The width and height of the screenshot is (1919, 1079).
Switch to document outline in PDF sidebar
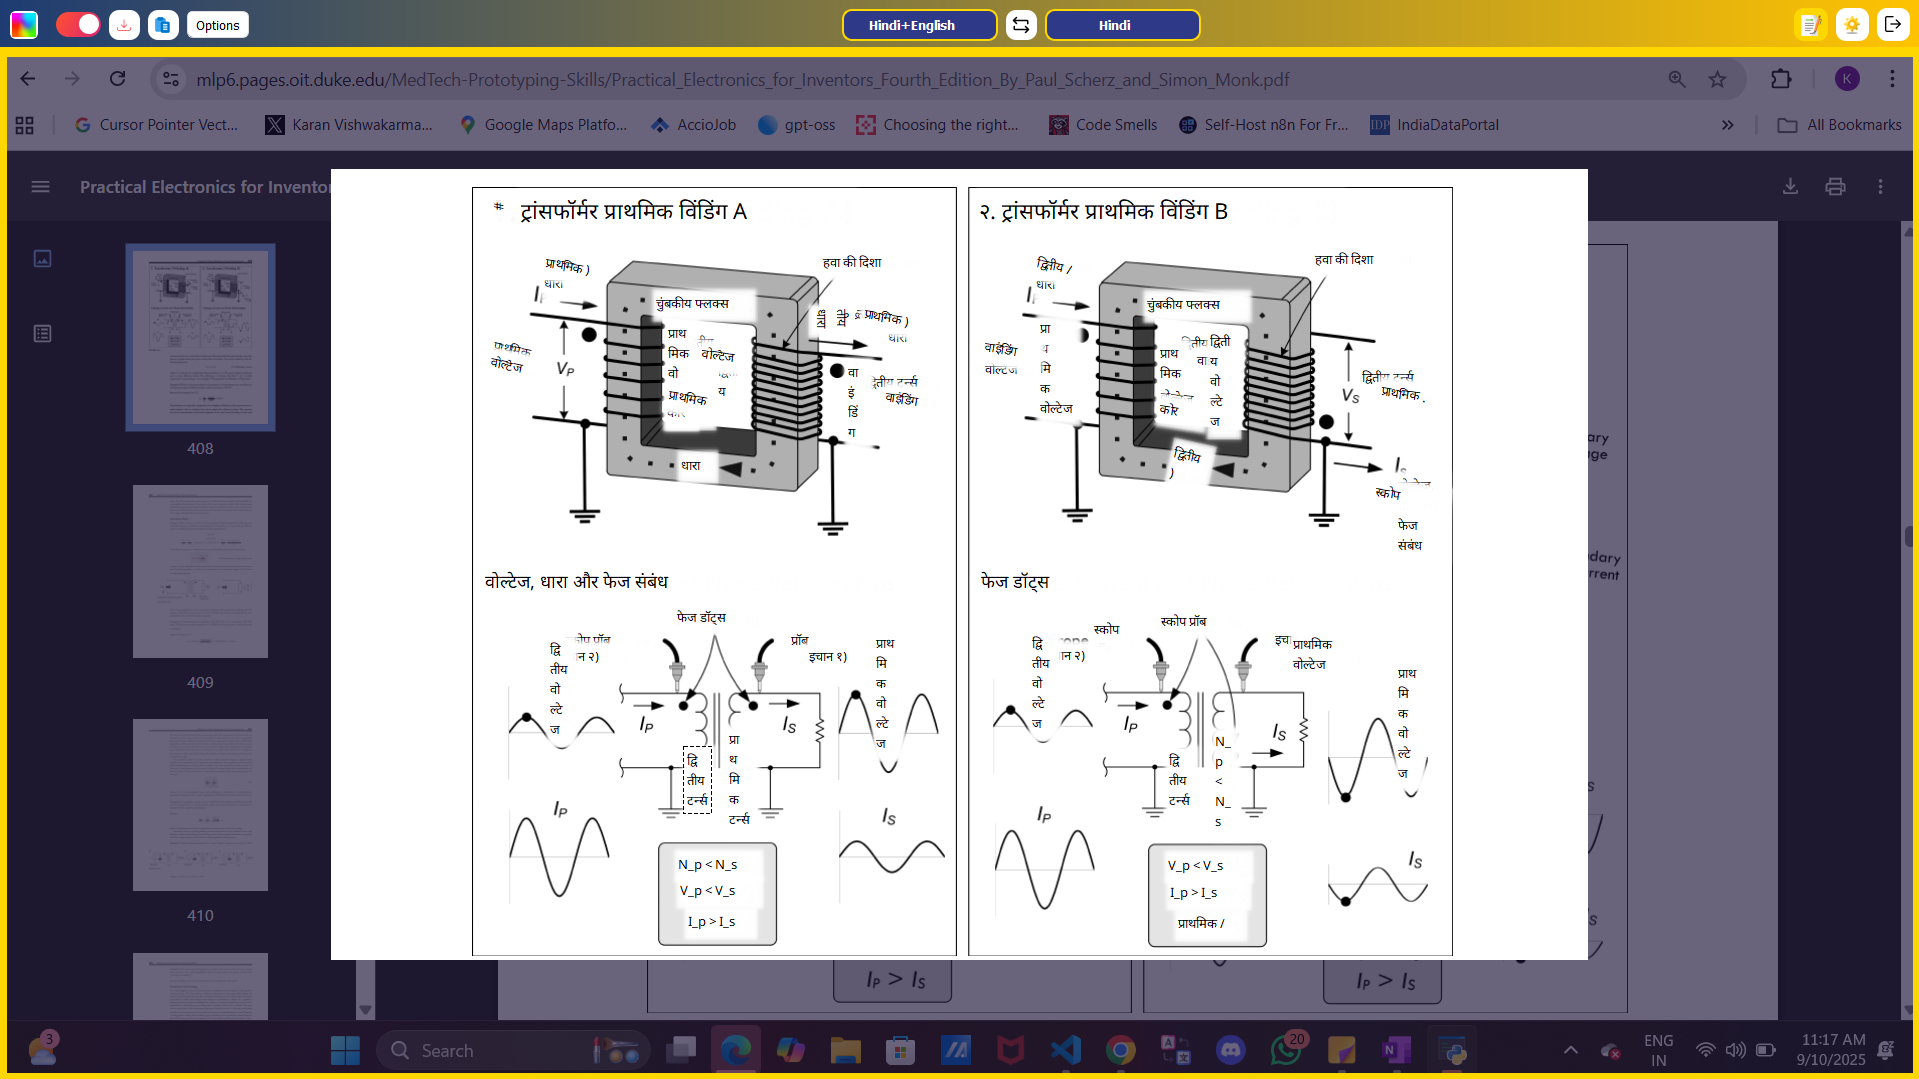pyautogui.click(x=42, y=334)
